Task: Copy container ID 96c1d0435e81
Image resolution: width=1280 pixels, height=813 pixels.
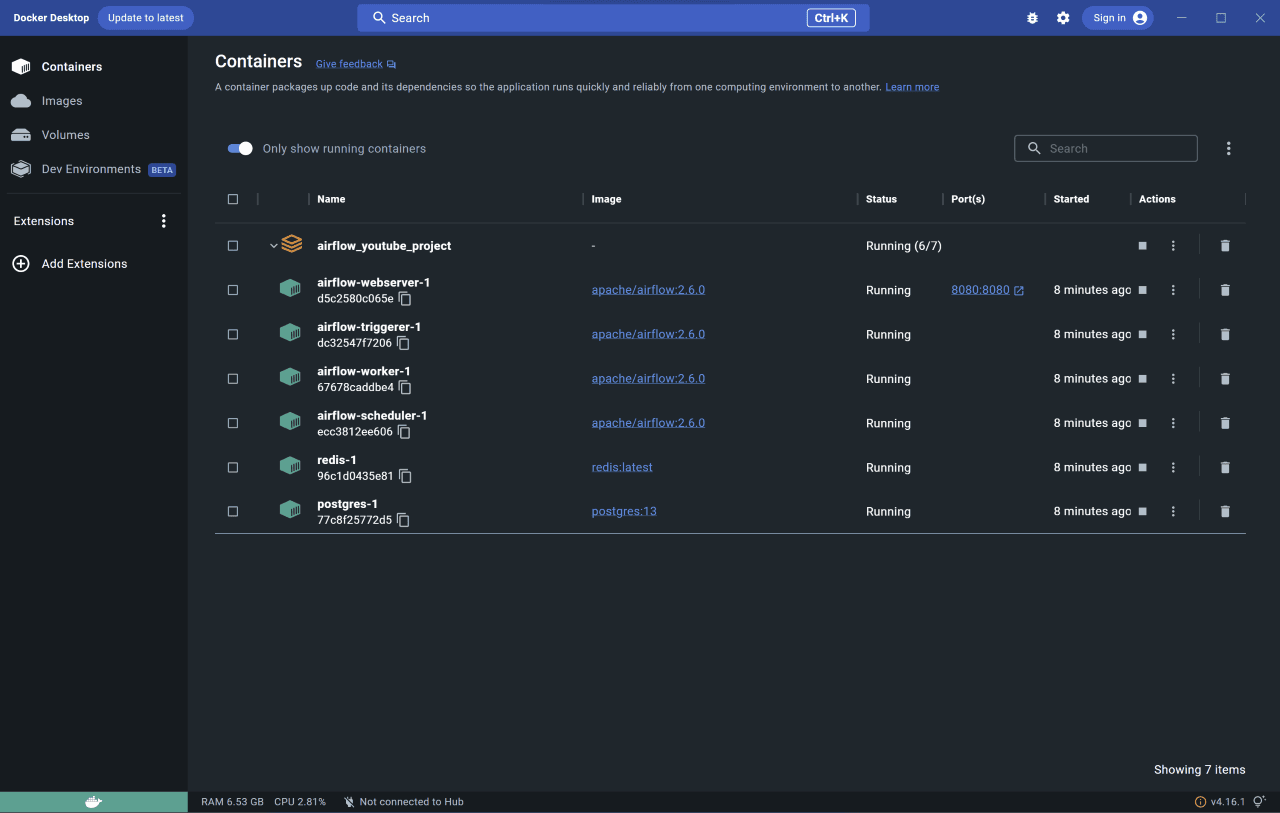Action: click(x=405, y=476)
